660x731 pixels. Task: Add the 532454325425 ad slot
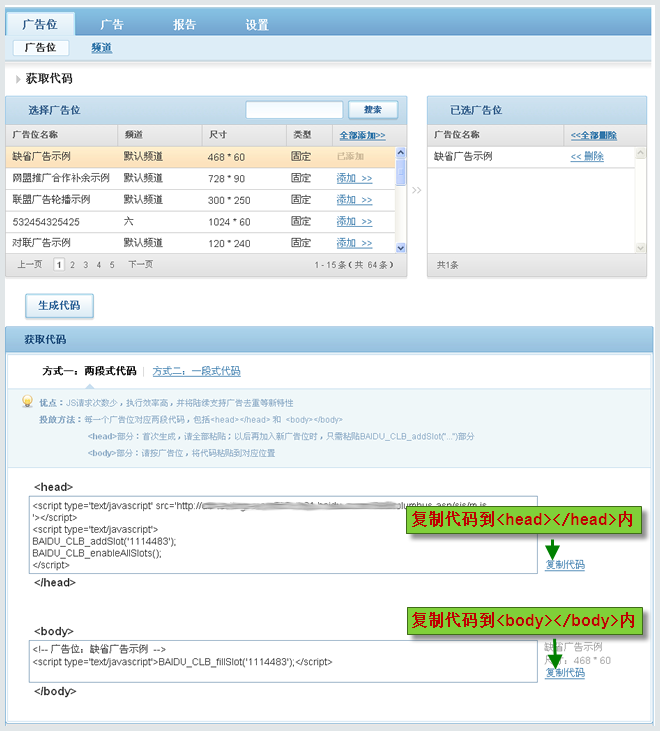pos(354,221)
